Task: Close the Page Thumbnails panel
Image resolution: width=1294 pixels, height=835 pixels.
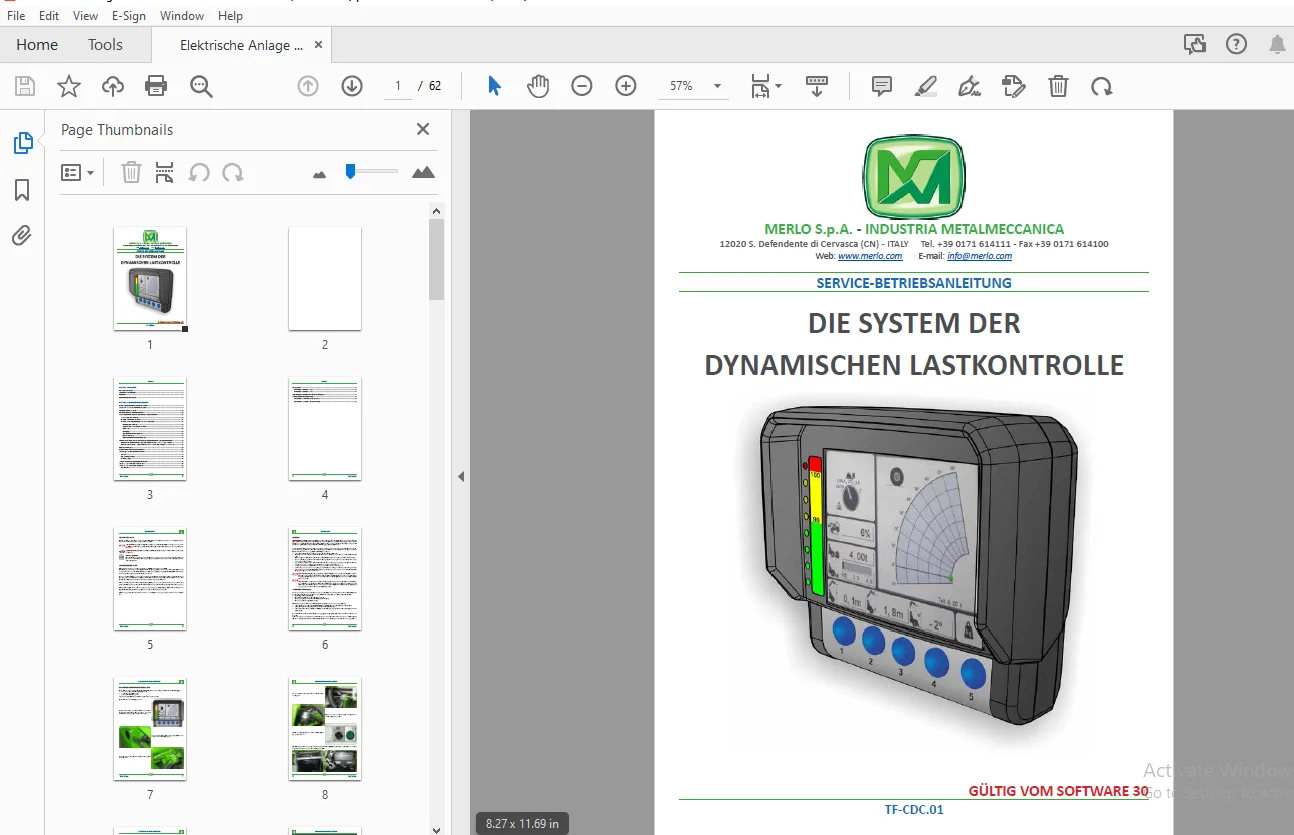Action: tap(423, 129)
